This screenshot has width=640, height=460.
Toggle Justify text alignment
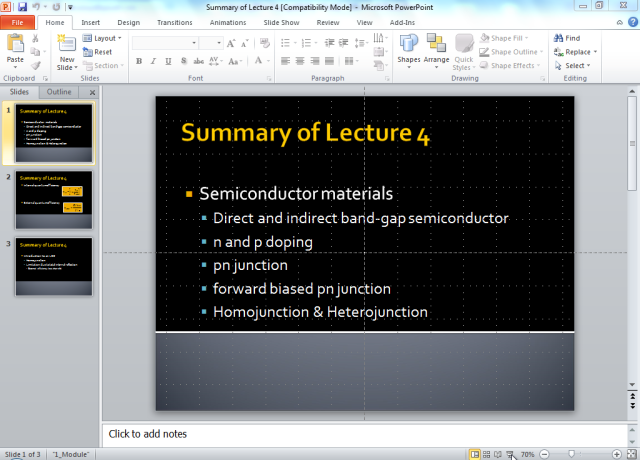pyautogui.click(x=329, y=61)
